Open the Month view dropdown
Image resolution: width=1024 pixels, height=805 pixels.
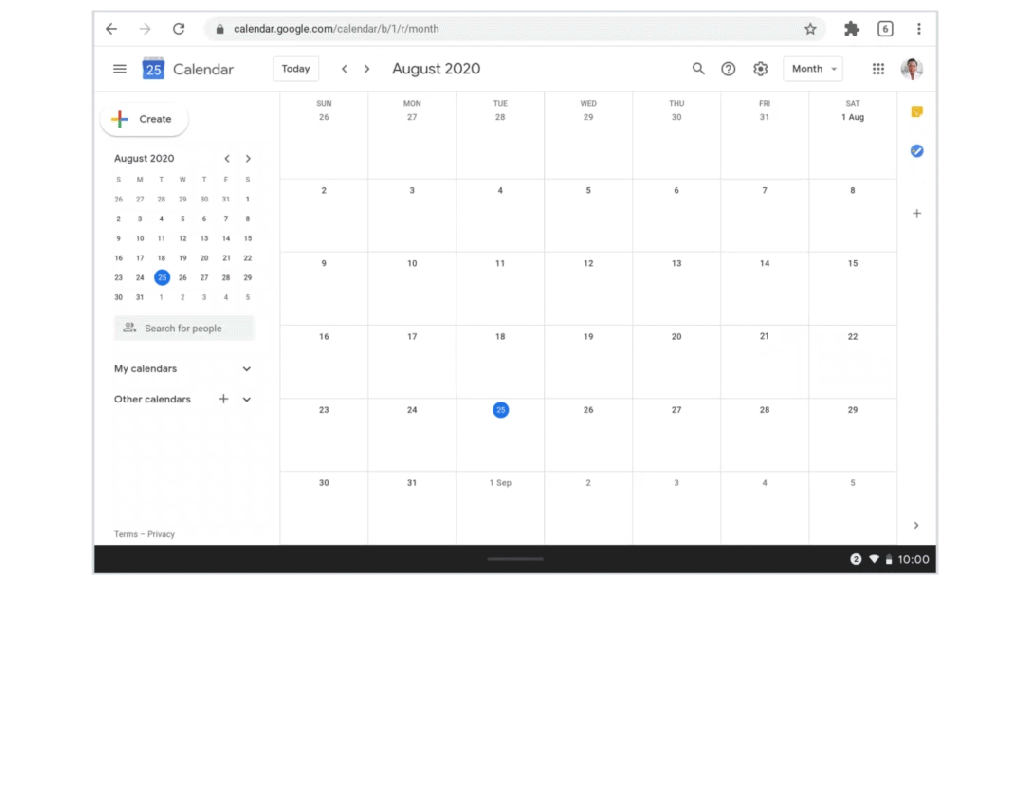[x=813, y=69]
